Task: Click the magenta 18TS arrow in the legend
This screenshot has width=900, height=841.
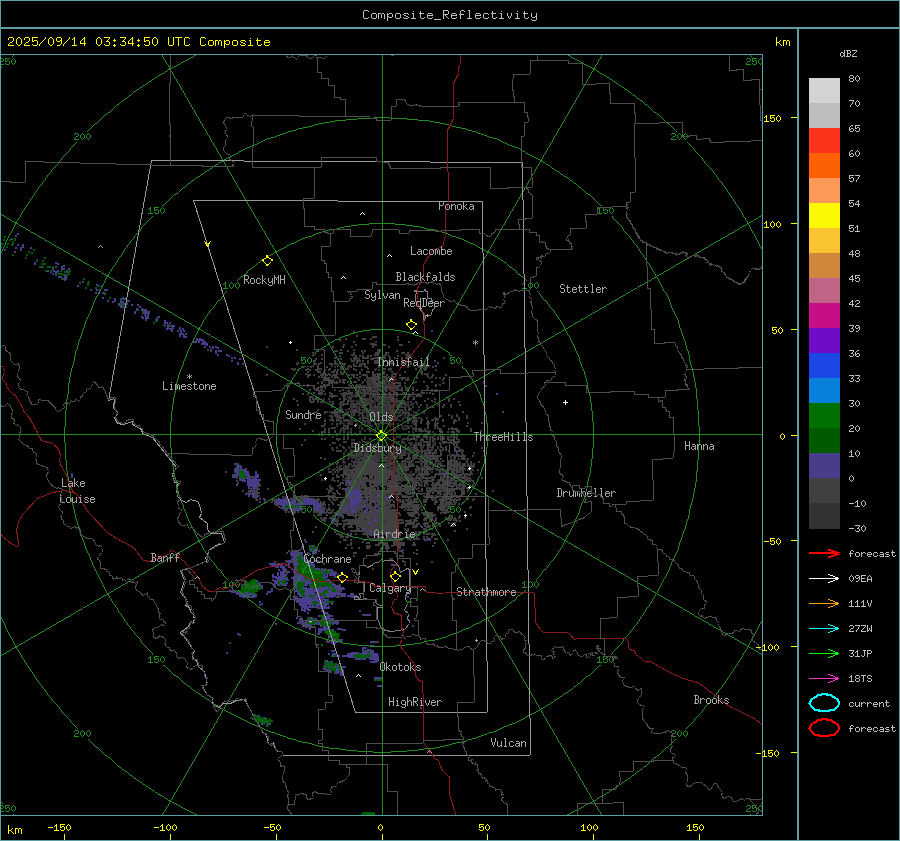Action: (x=824, y=679)
